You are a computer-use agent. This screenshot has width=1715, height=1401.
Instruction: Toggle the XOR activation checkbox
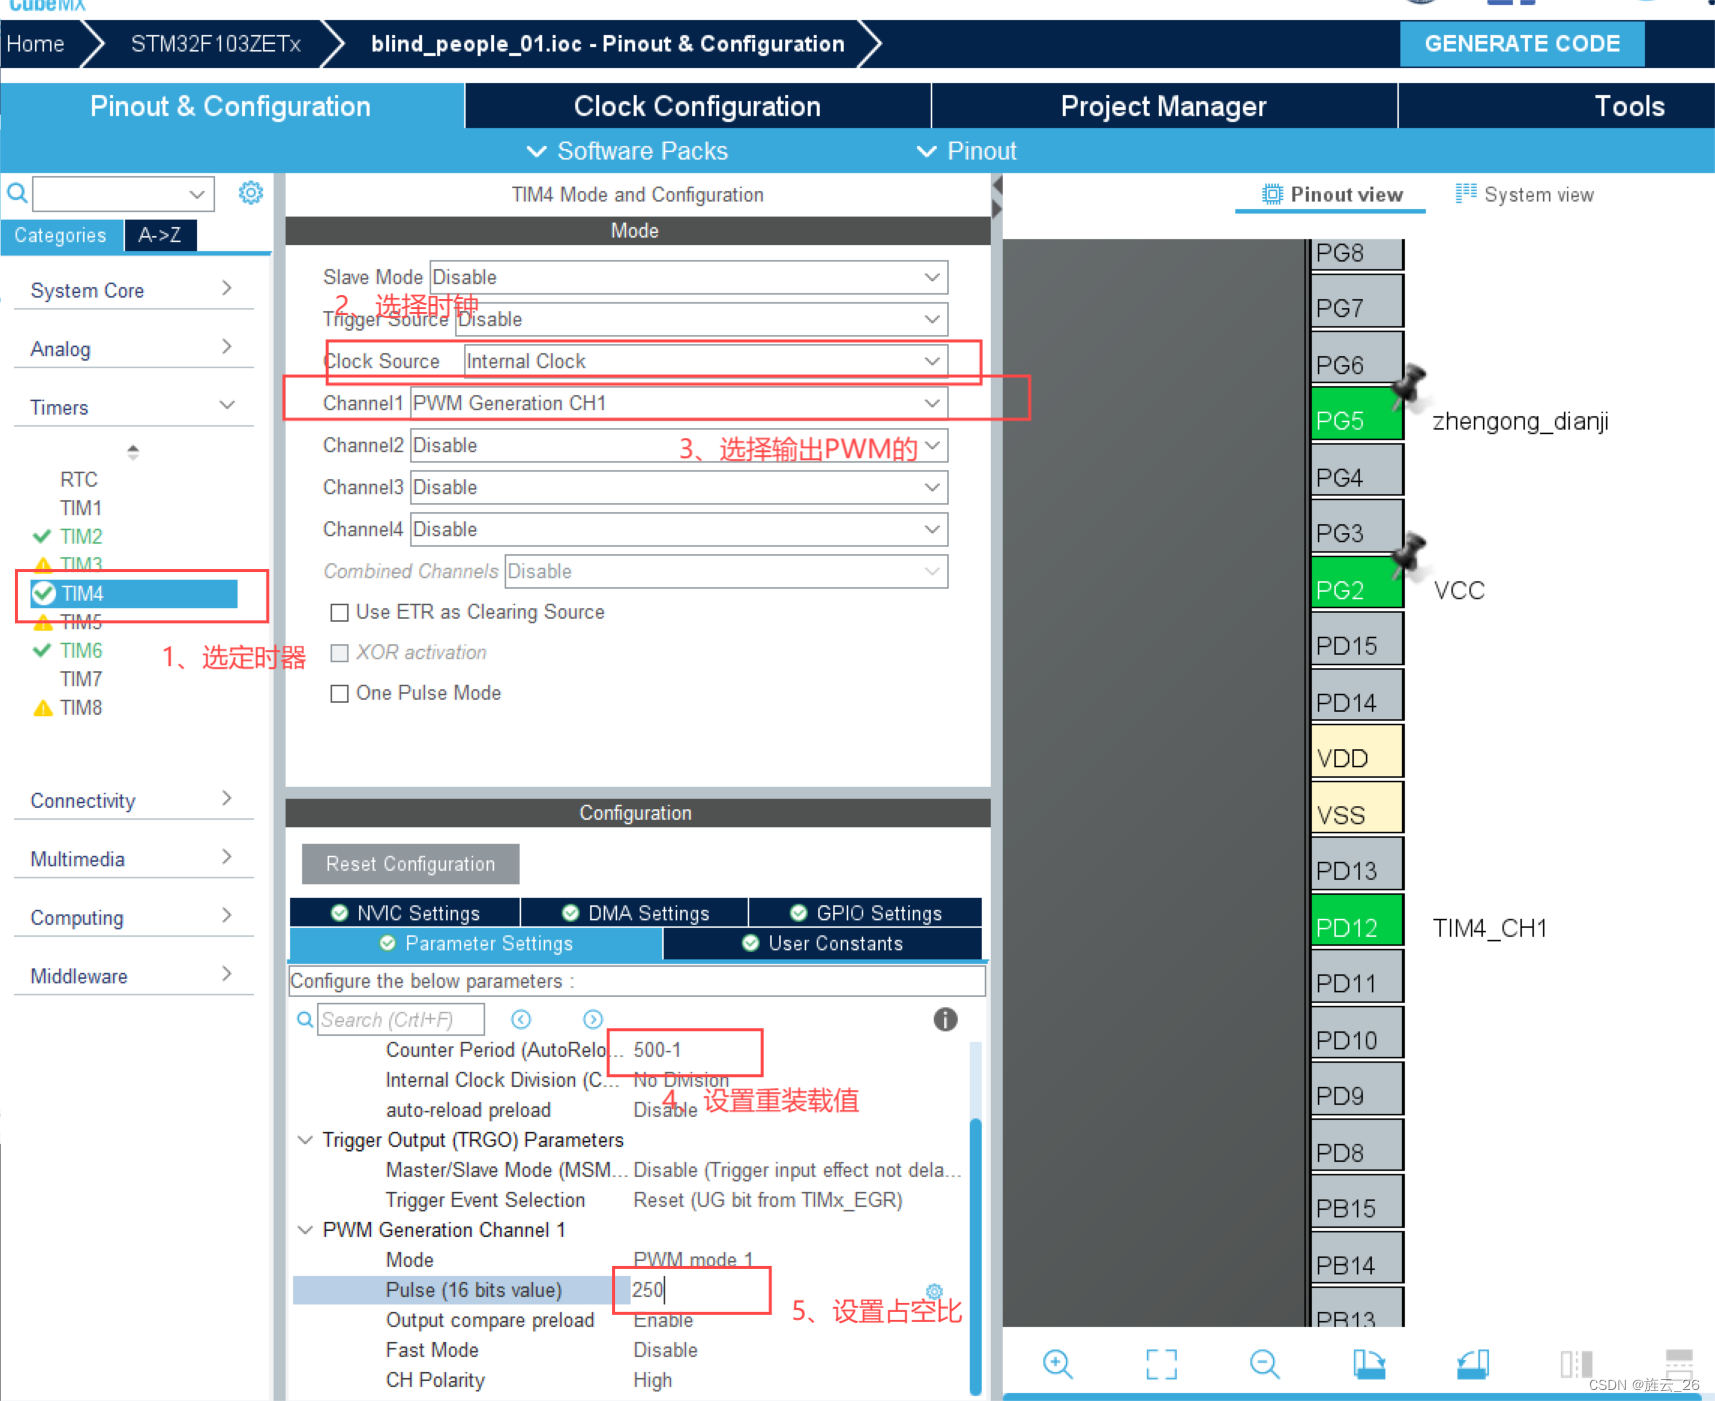pyautogui.click(x=340, y=653)
